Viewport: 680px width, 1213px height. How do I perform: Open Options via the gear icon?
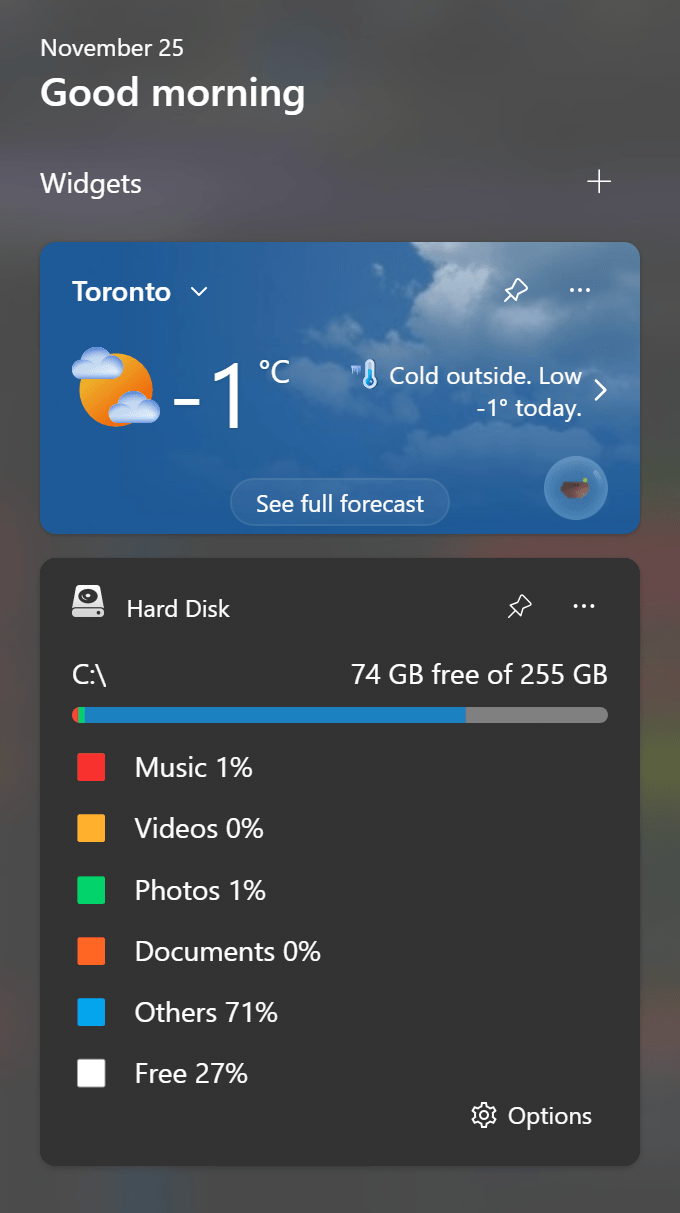pos(483,1115)
